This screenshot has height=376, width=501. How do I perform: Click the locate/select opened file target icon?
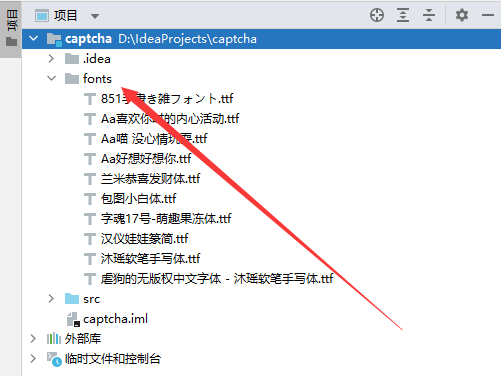point(377,15)
